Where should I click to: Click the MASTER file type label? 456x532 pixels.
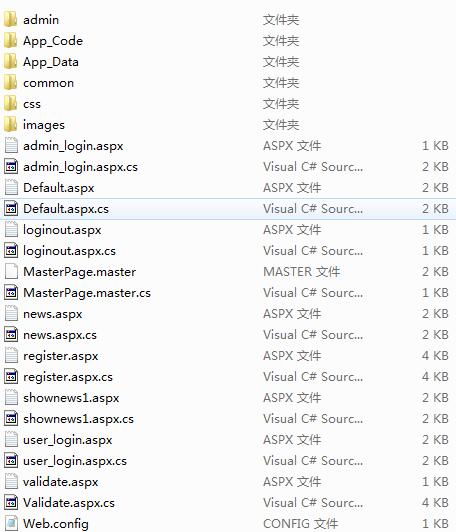click(x=302, y=272)
